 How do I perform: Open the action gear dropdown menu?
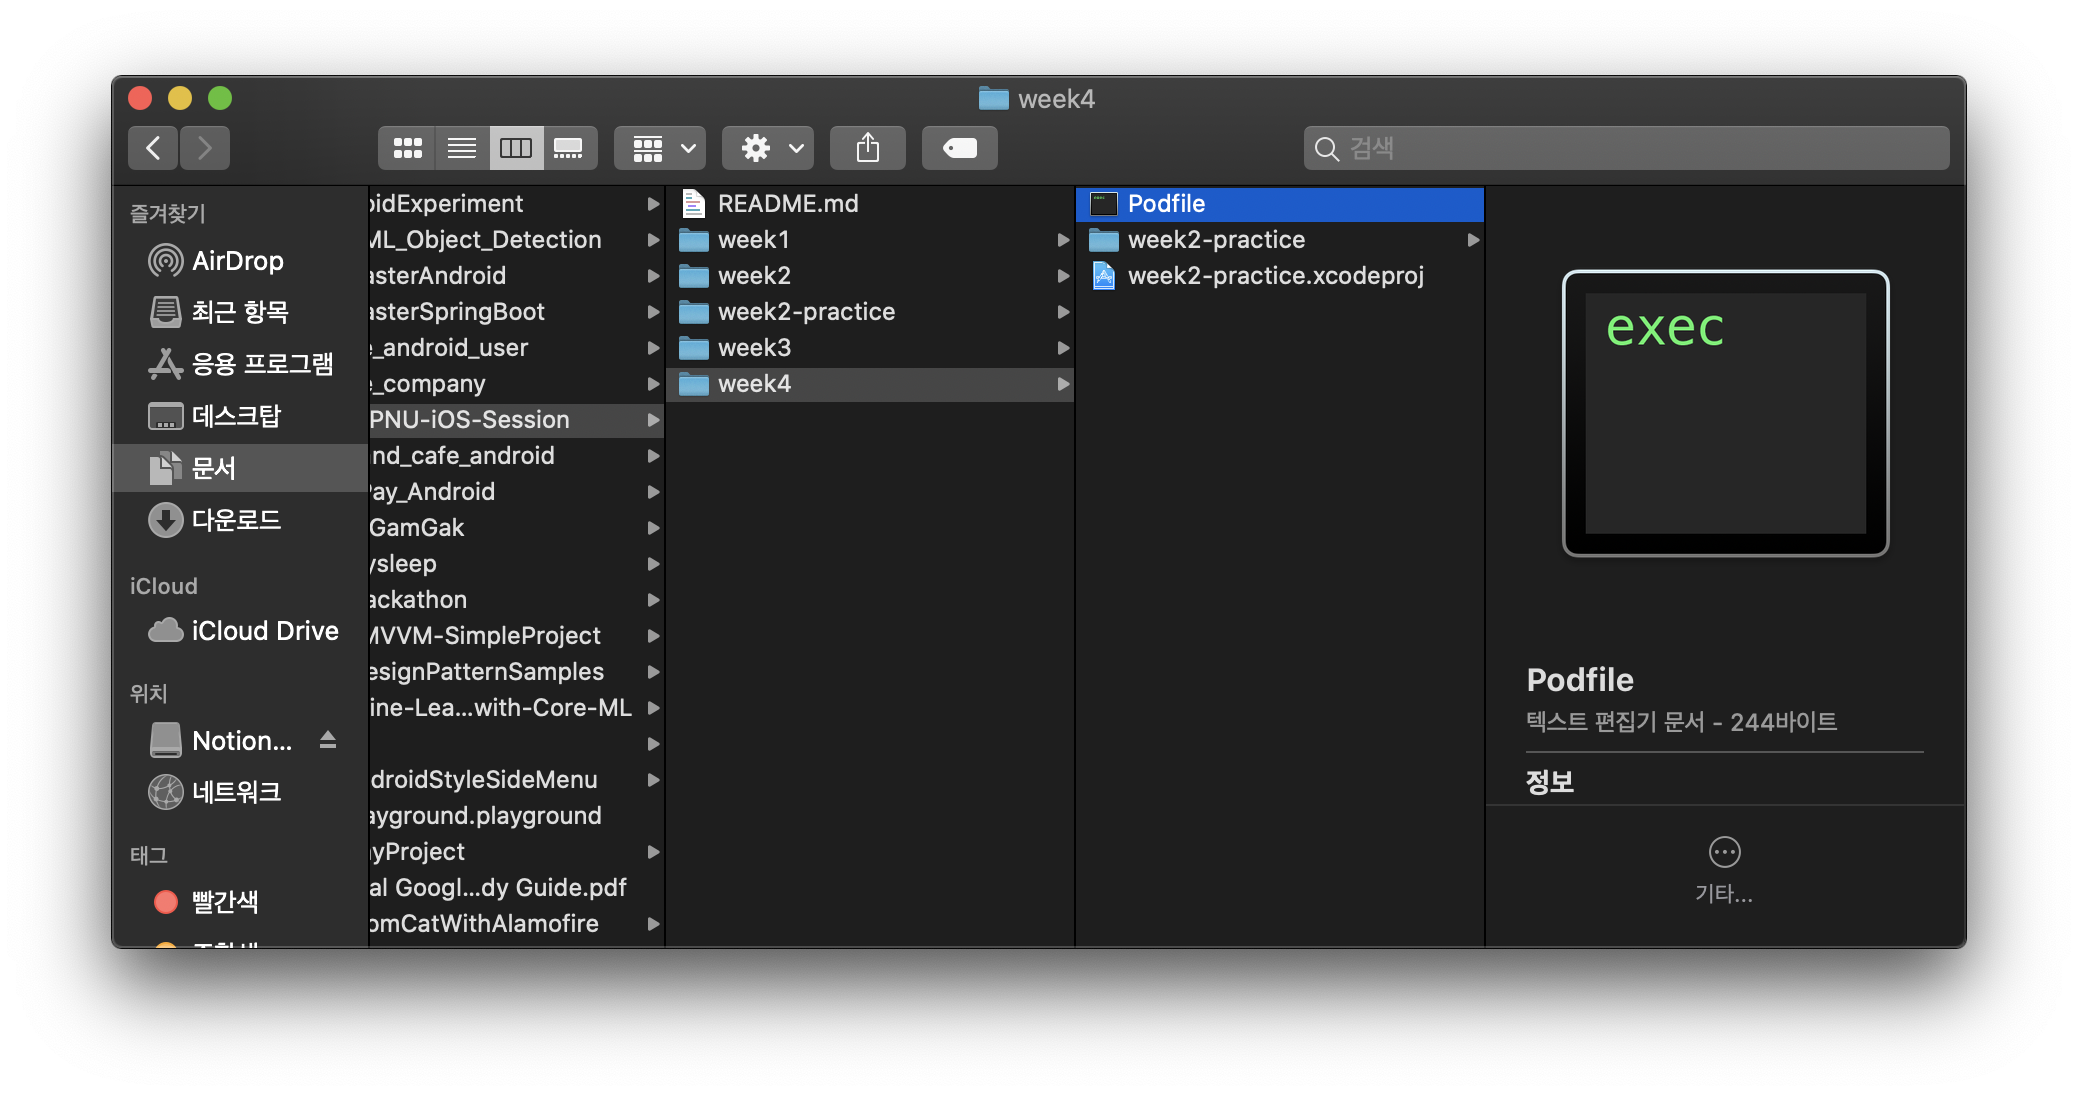pyautogui.click(x=768, y=148)
